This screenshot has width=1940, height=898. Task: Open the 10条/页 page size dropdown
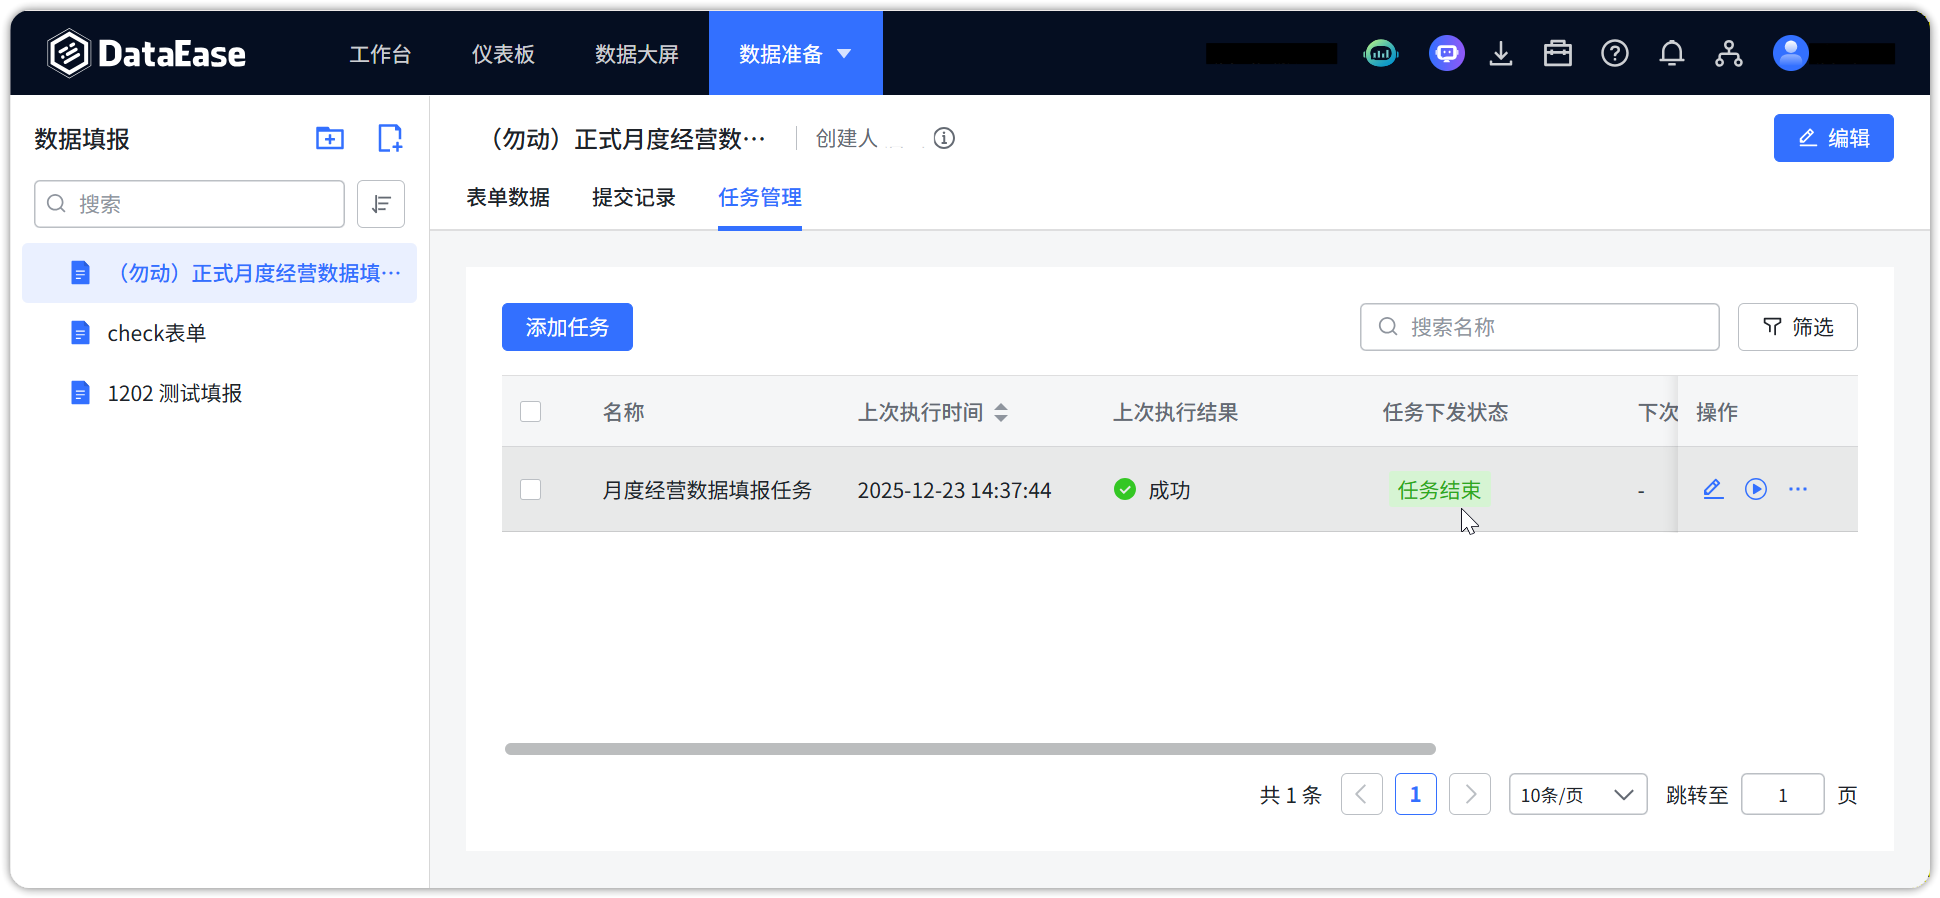point(1577,795)
